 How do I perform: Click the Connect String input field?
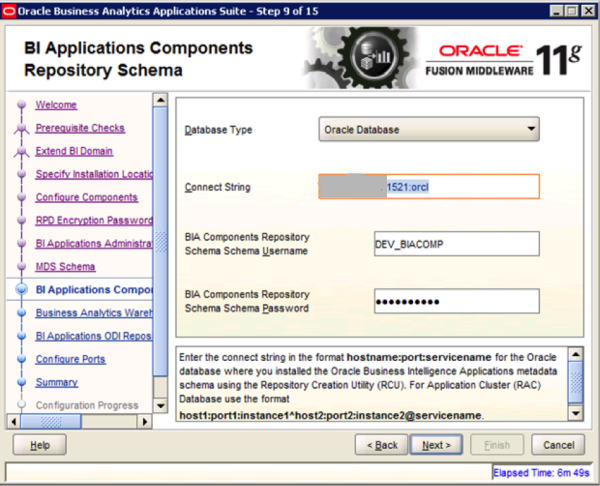pyautogui.click(x=429, y=187)
